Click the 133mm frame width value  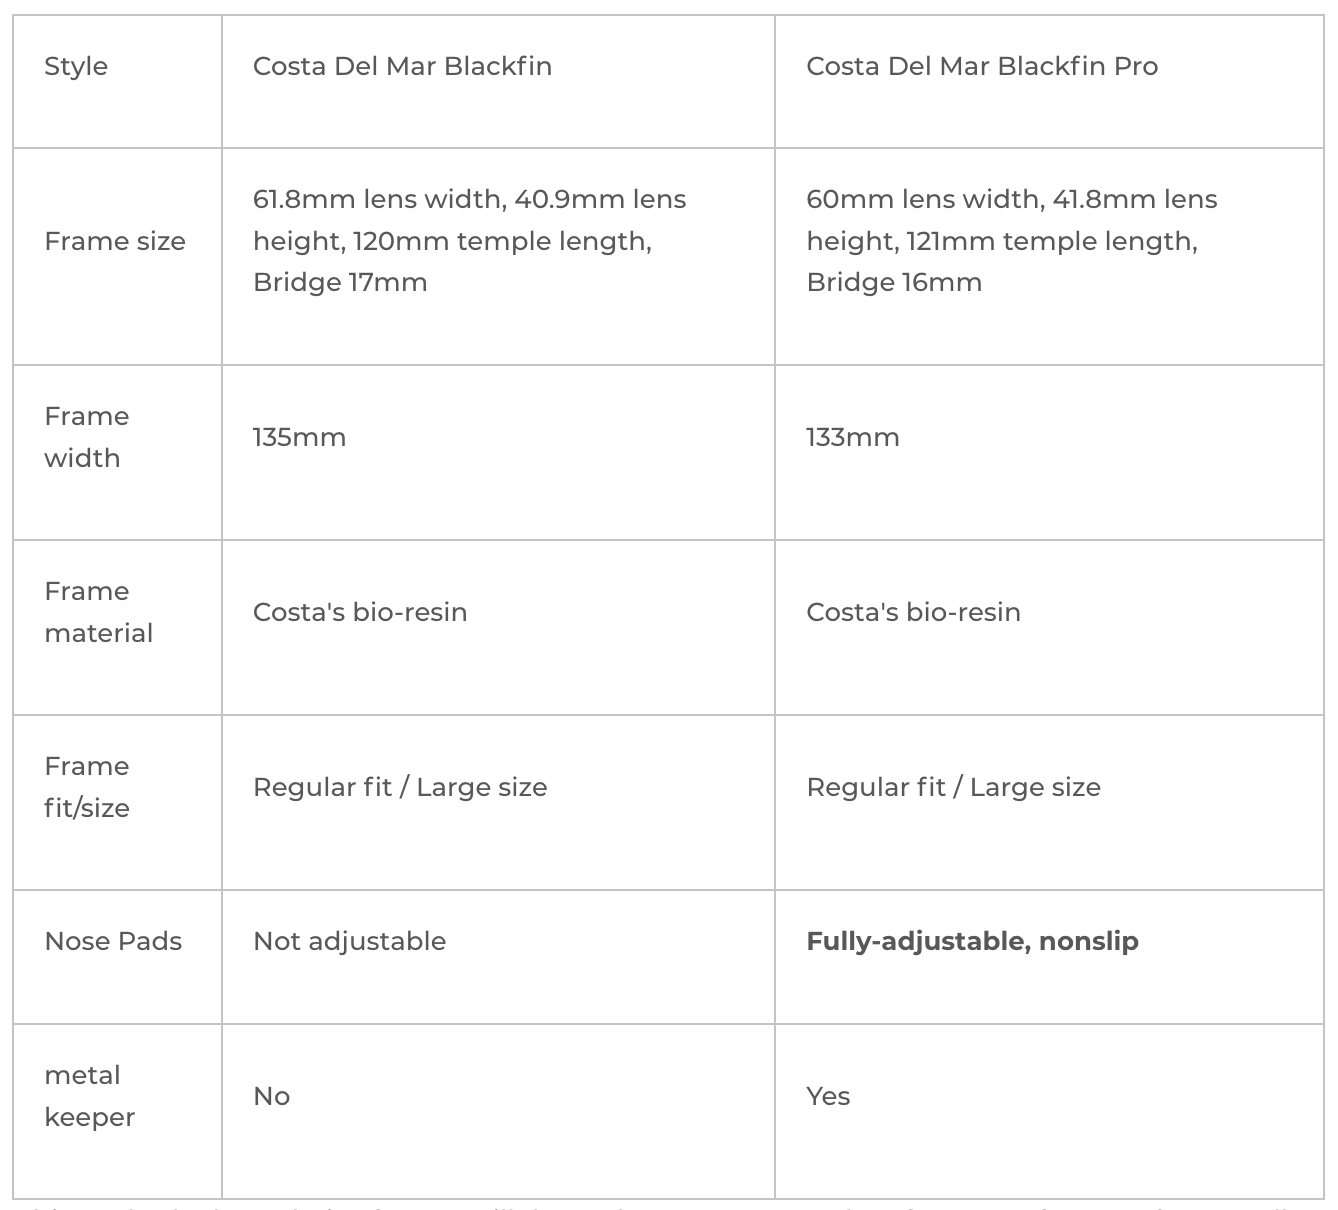(x=853, y=437)
